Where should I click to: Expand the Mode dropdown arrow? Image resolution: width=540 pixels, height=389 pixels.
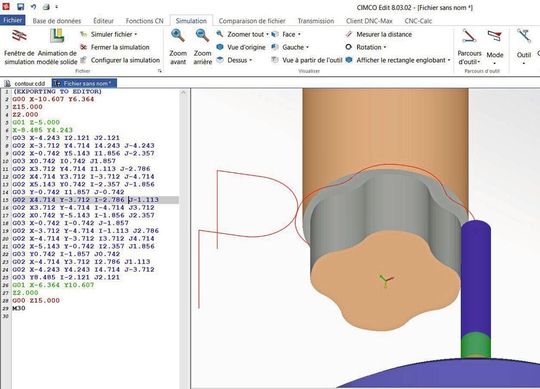click(495, 63)
